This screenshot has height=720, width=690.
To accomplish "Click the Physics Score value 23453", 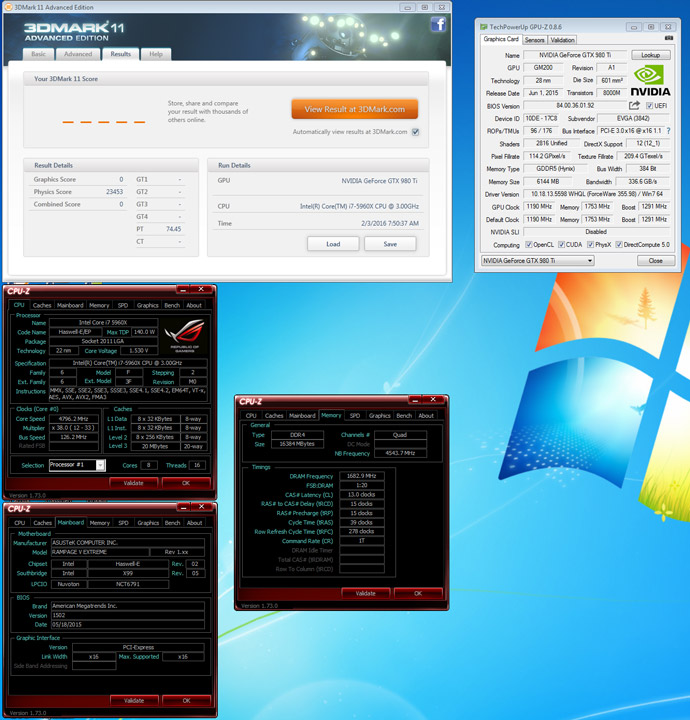I will 114,192.
